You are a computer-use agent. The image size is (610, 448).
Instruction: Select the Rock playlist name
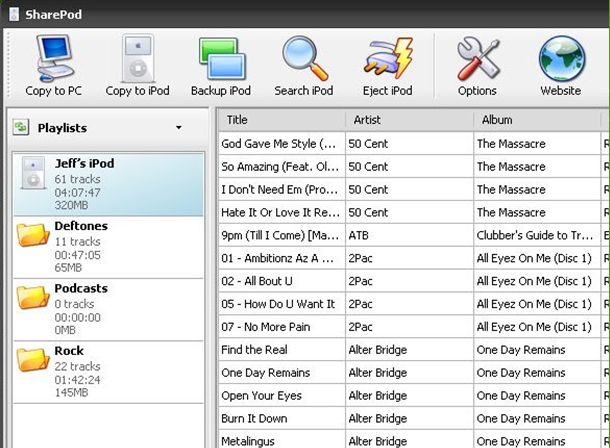[69, 351]
